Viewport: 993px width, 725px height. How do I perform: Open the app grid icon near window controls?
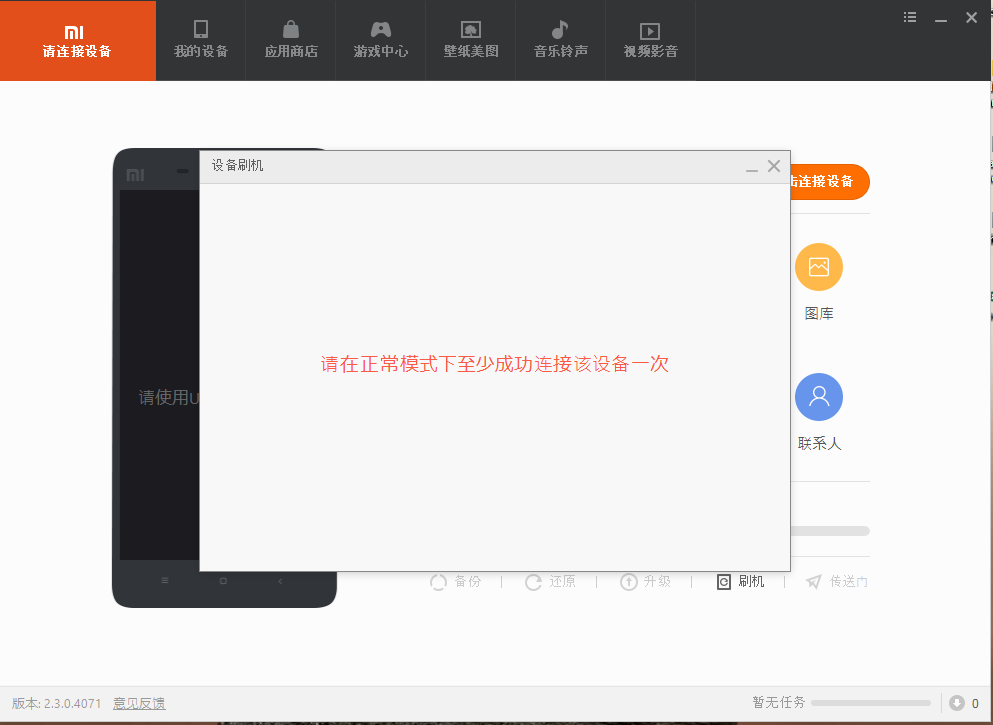coord(909,17)
